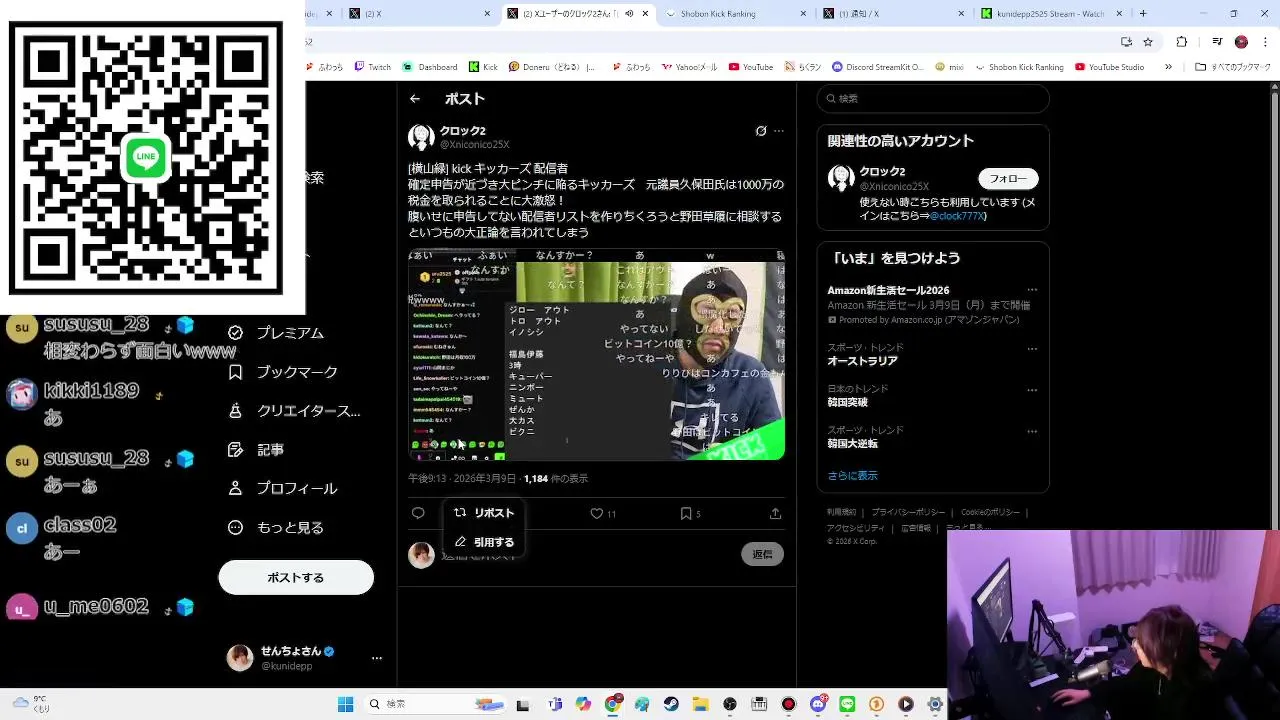Screen dimensions: 1280x720
Task: Click the star to bookmark this page
Action: tap(1148, 42)
